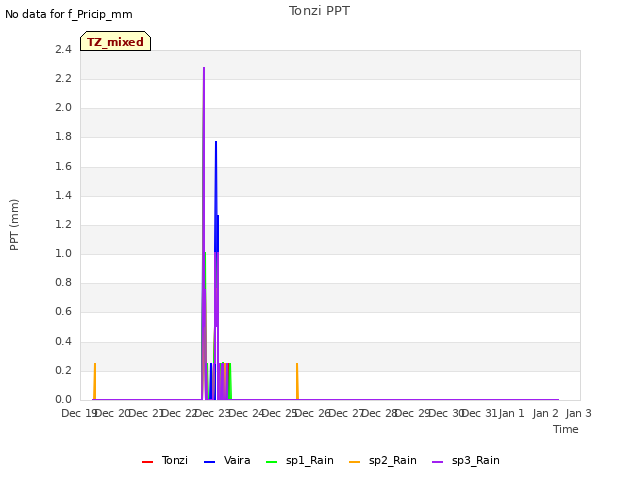Click the blue Vaira legend color marker
The image size is (640, 480).
click(209, 462)
